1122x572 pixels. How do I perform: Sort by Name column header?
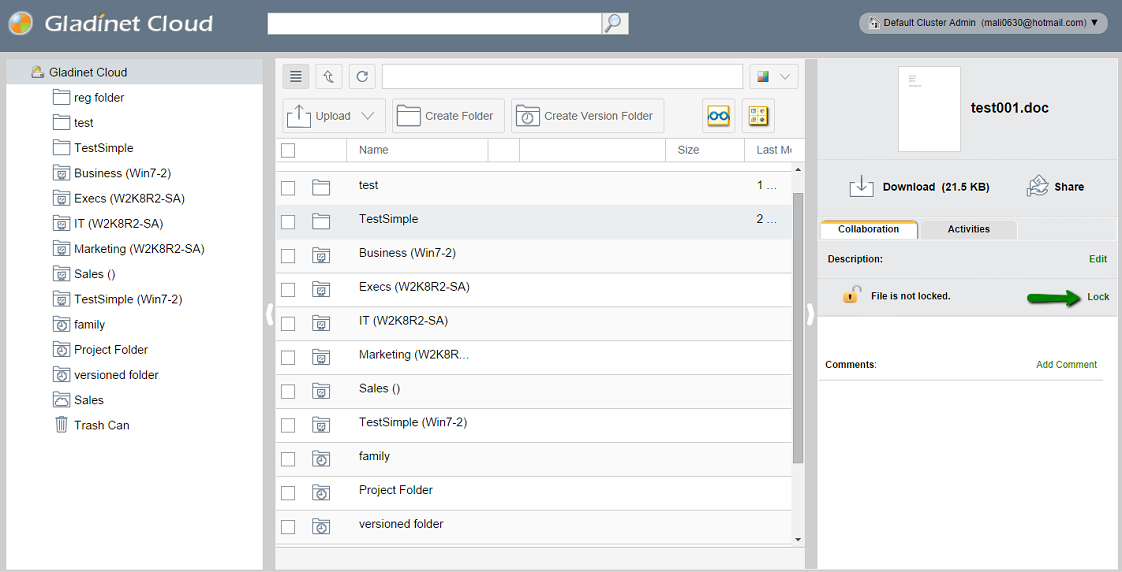374,150
